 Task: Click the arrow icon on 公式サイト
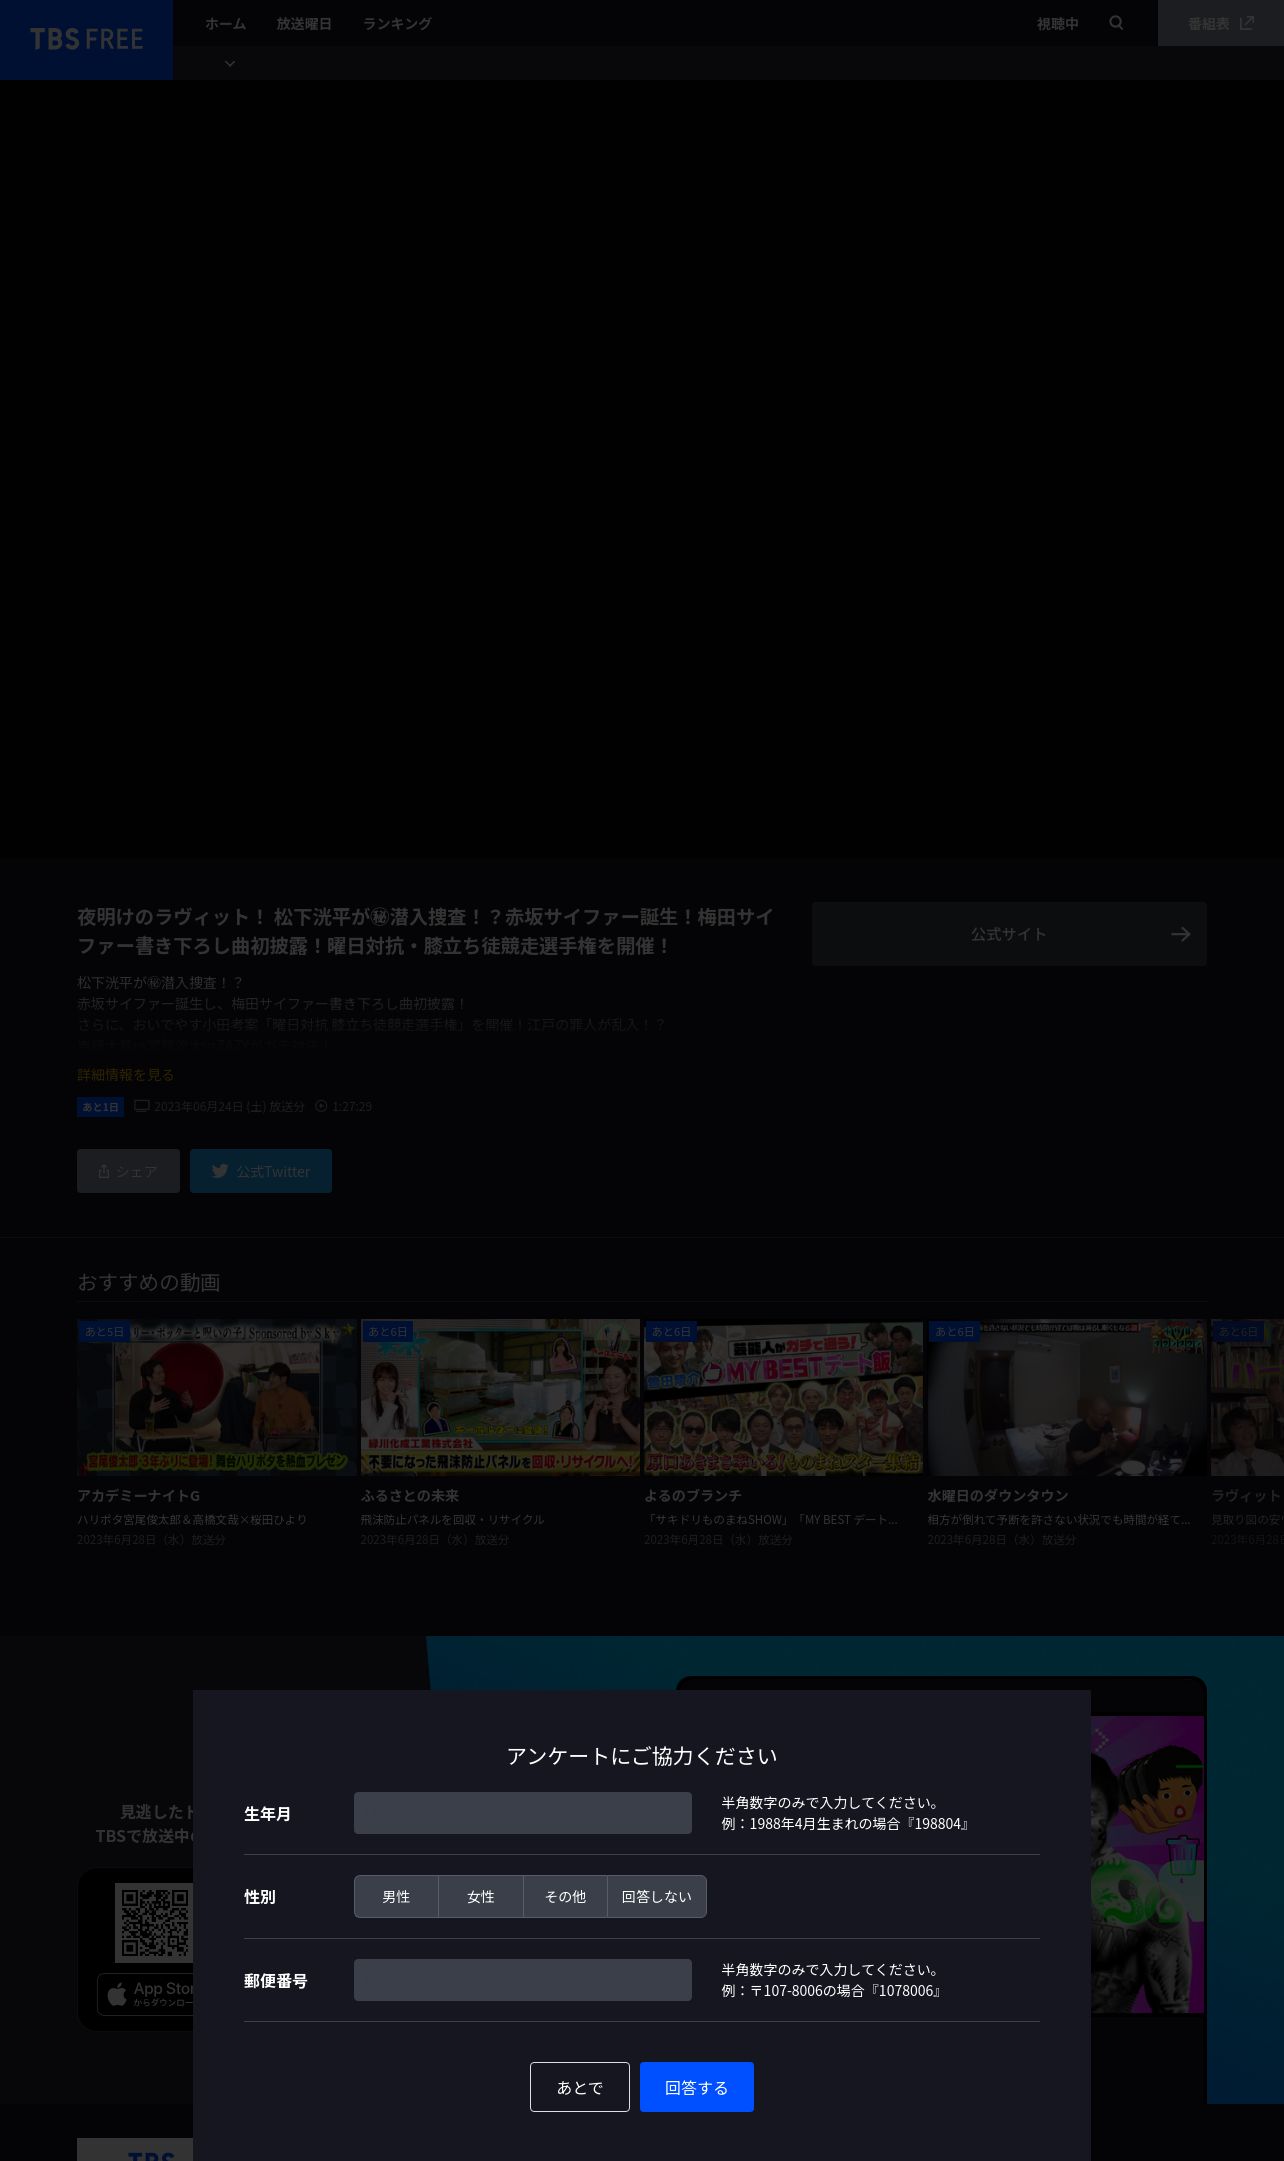click(x=1181, y=934)
